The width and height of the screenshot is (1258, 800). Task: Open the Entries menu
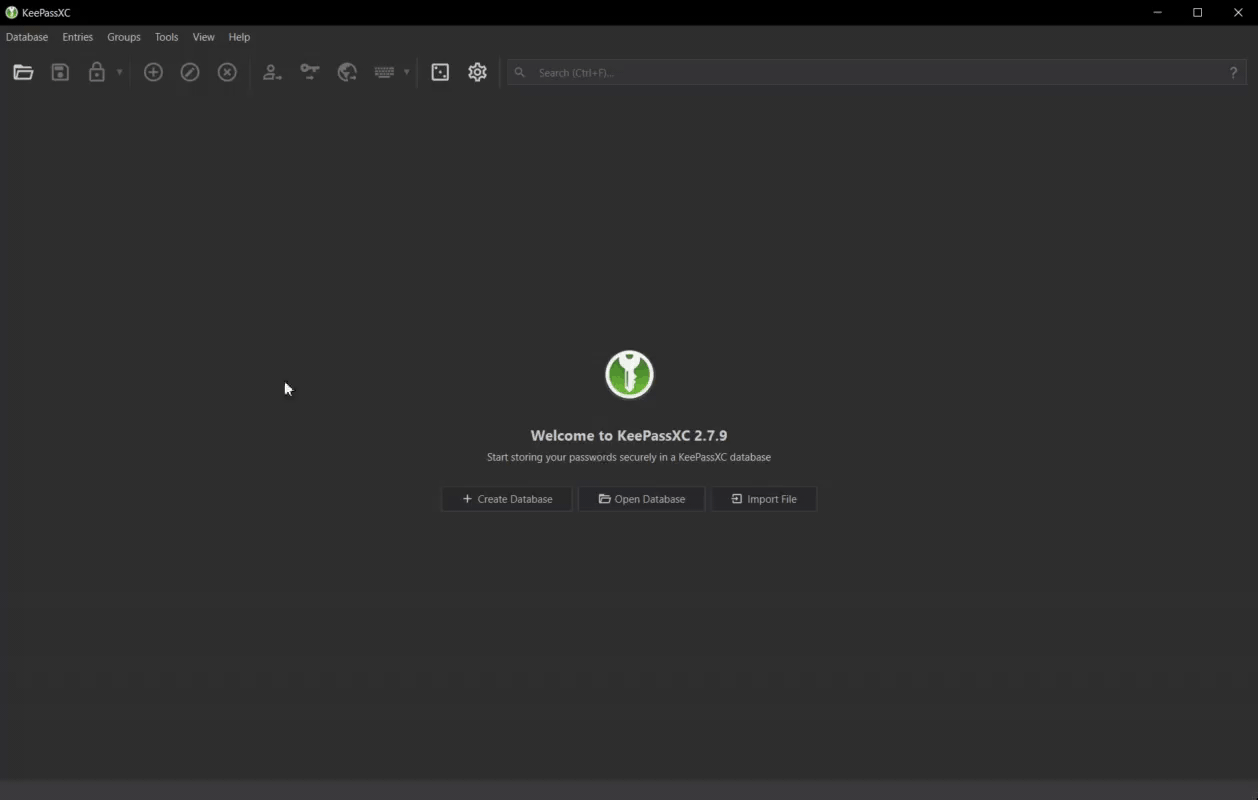[77, 37]
